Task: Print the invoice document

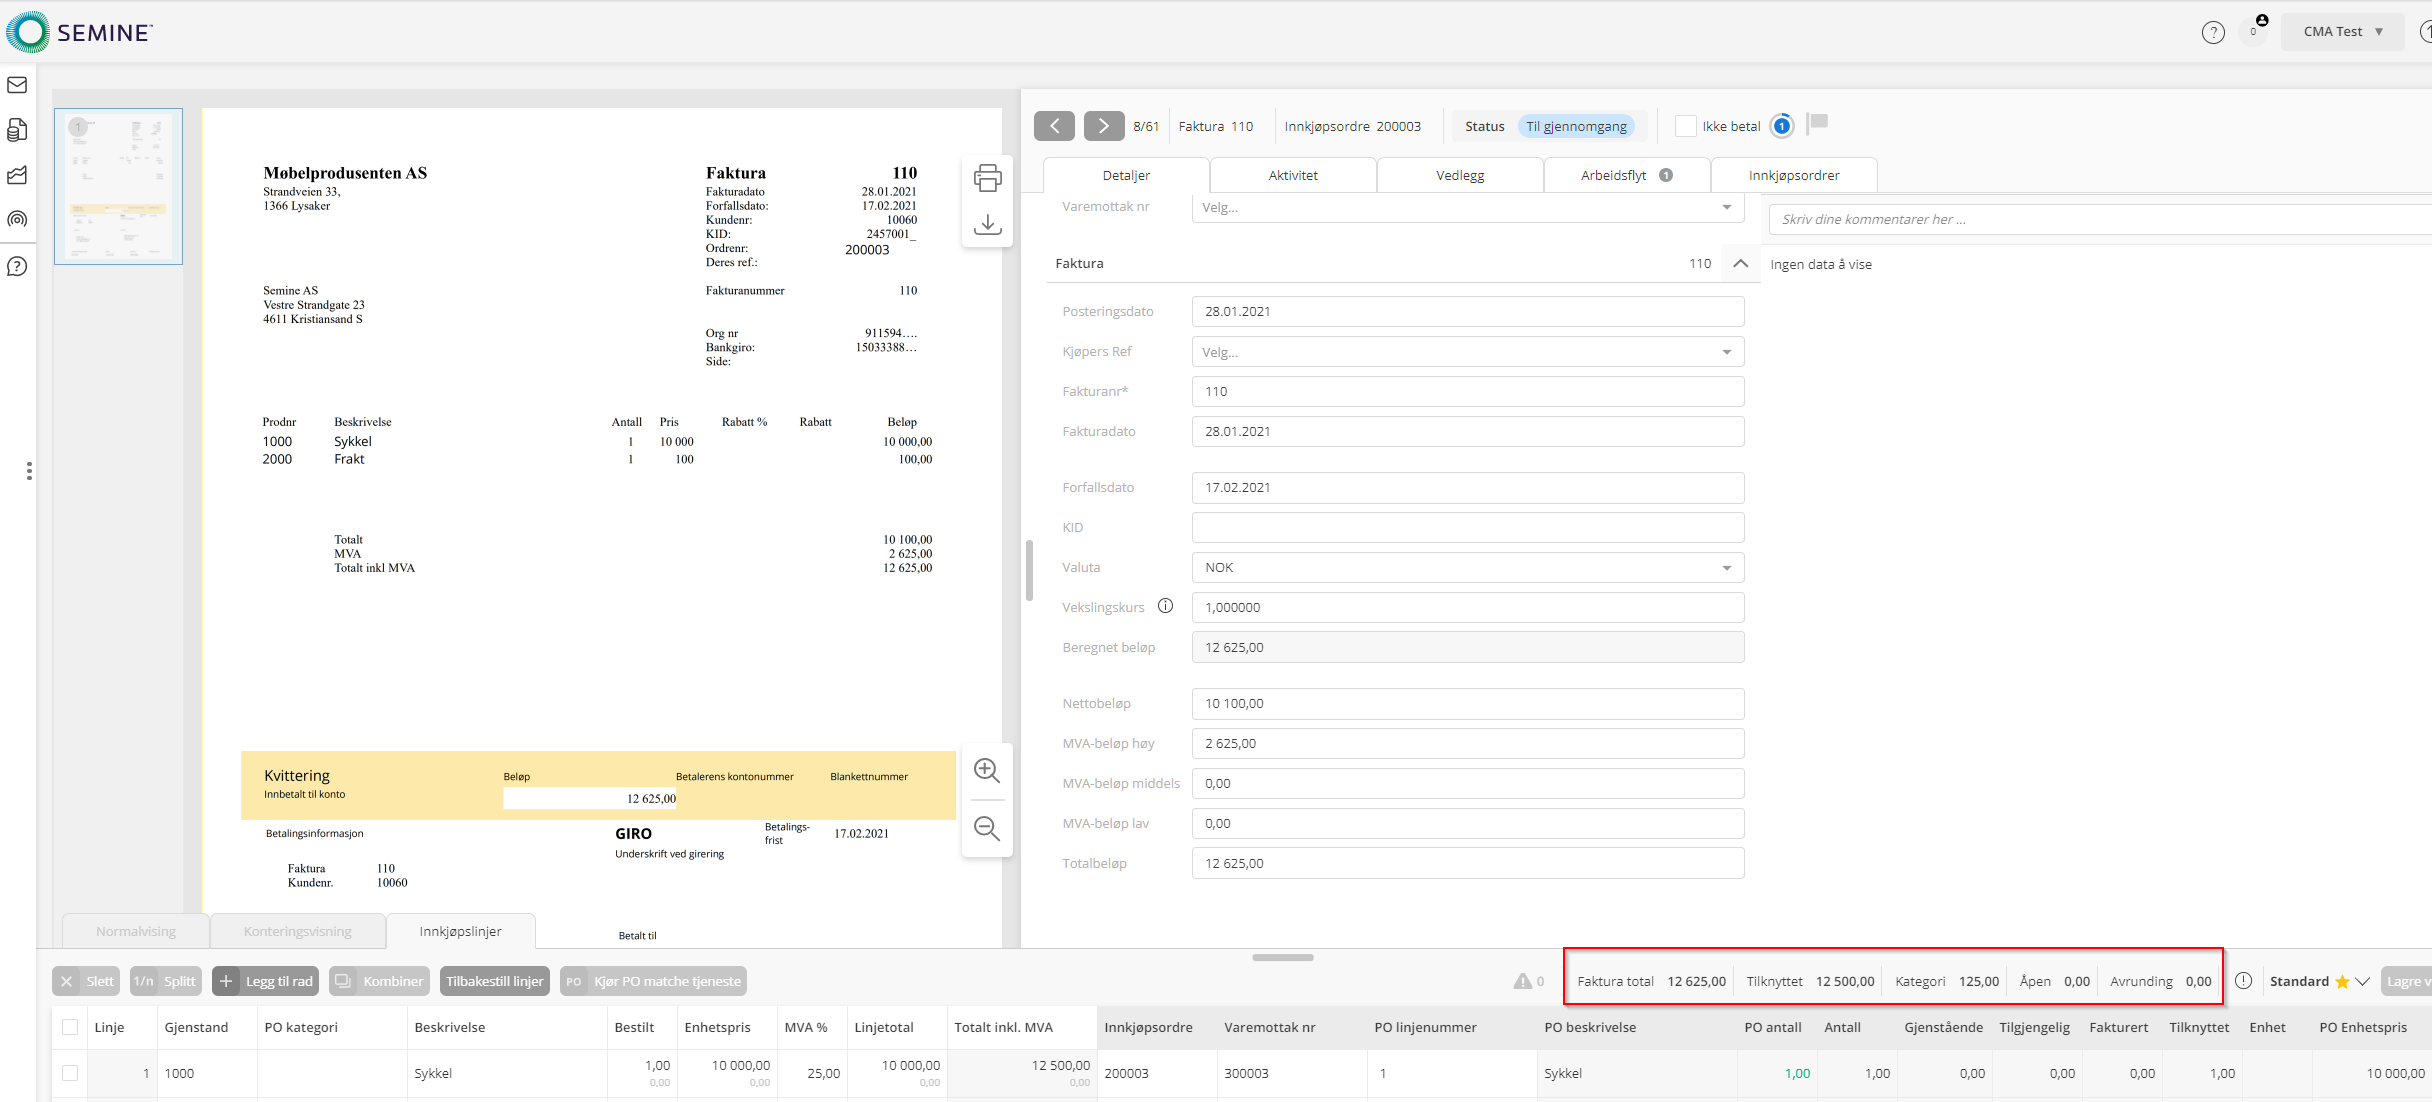Action: 987,178
